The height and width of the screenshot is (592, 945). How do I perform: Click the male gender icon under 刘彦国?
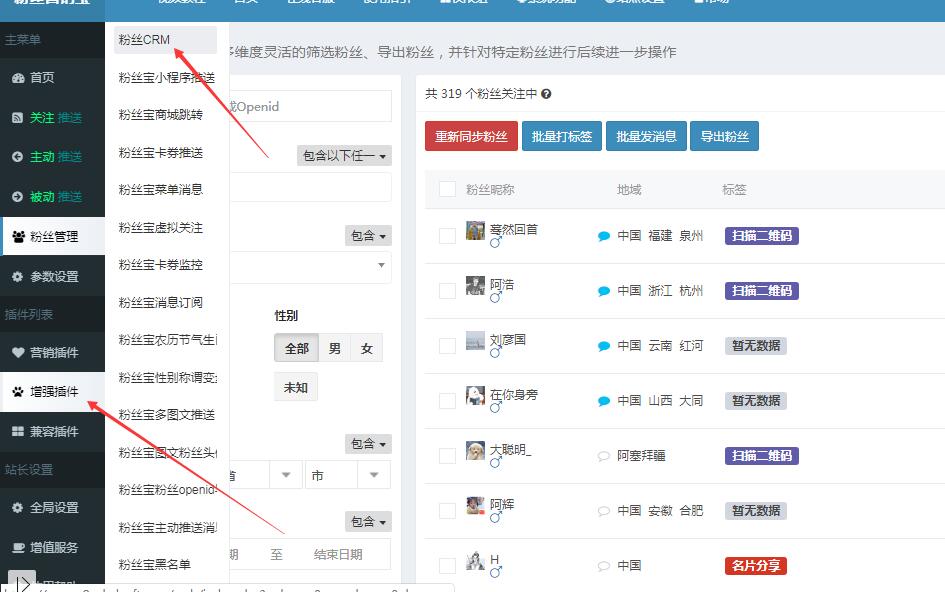[x=495, y=352]
